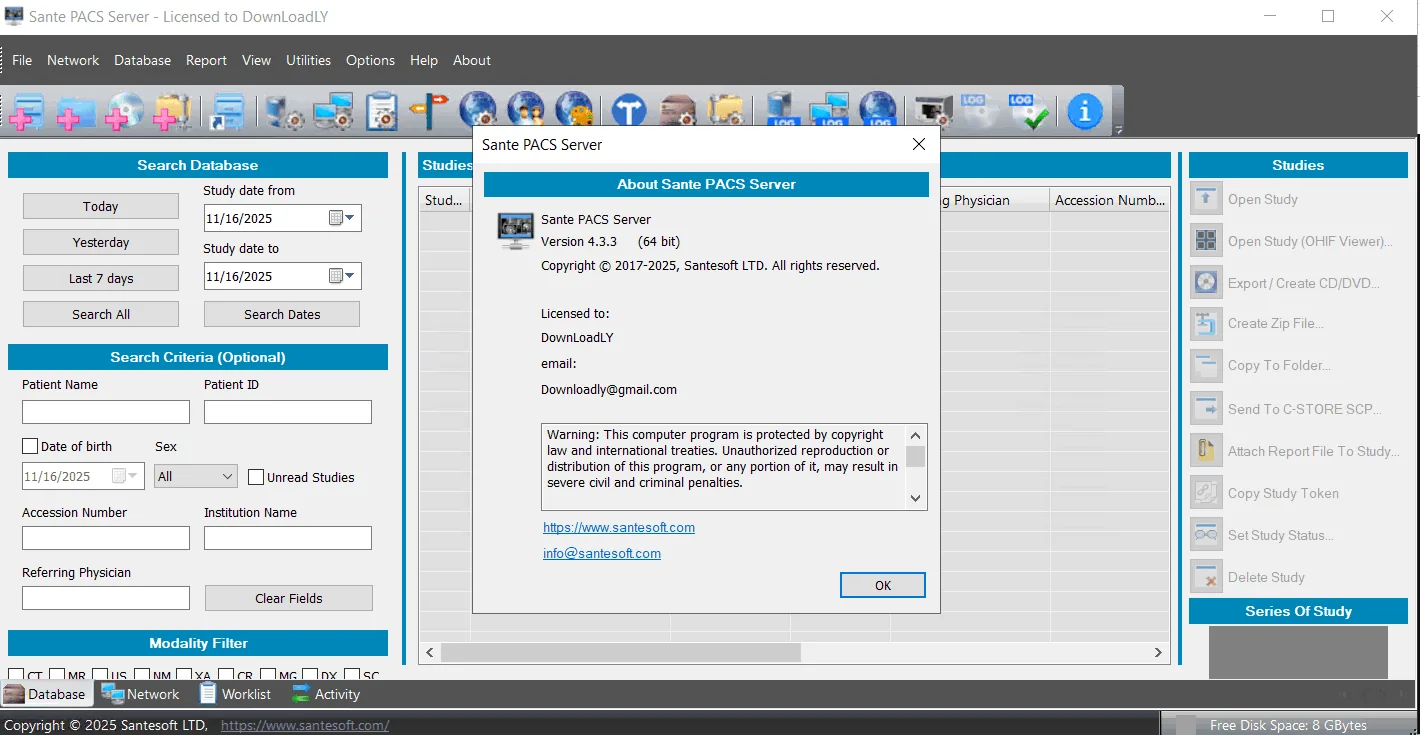Image resolution: width=1420 pixels, height=735 pixels.
Task: Click the CD disc icon with pink plus
Action: click(x=124, y=110)
